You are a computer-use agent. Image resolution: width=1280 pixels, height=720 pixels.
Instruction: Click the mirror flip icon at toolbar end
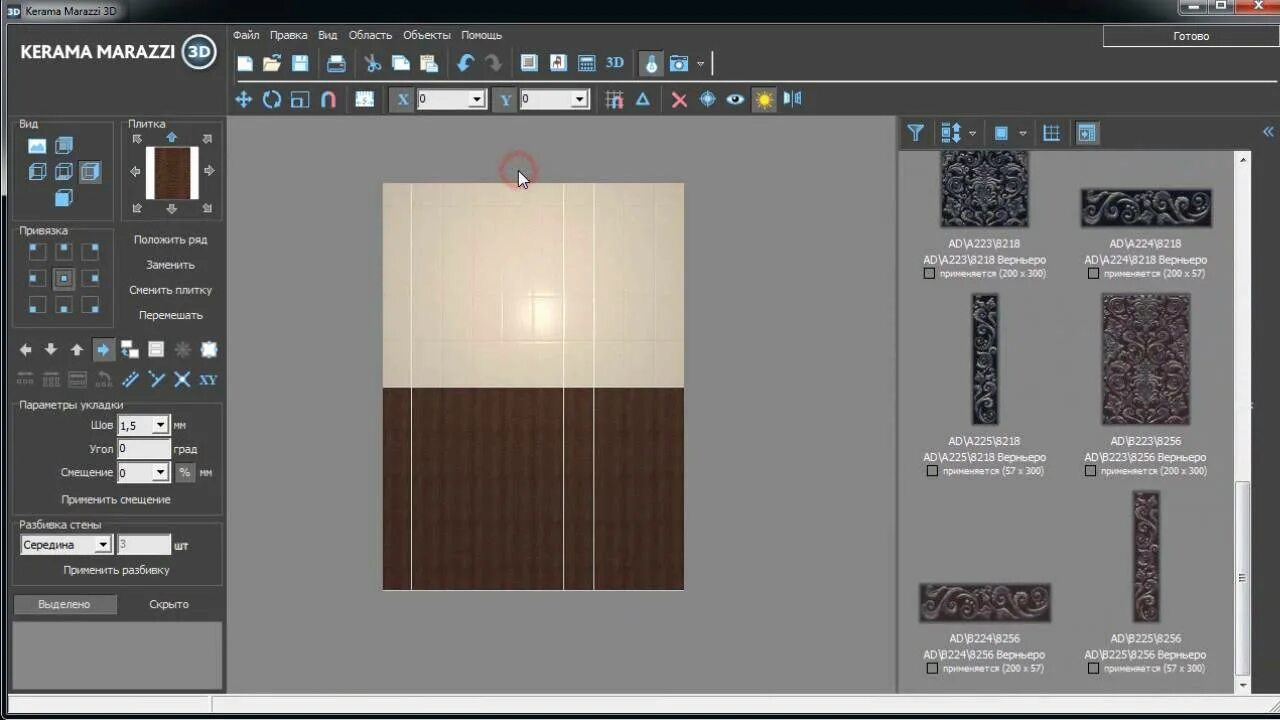tap(793, 99)
